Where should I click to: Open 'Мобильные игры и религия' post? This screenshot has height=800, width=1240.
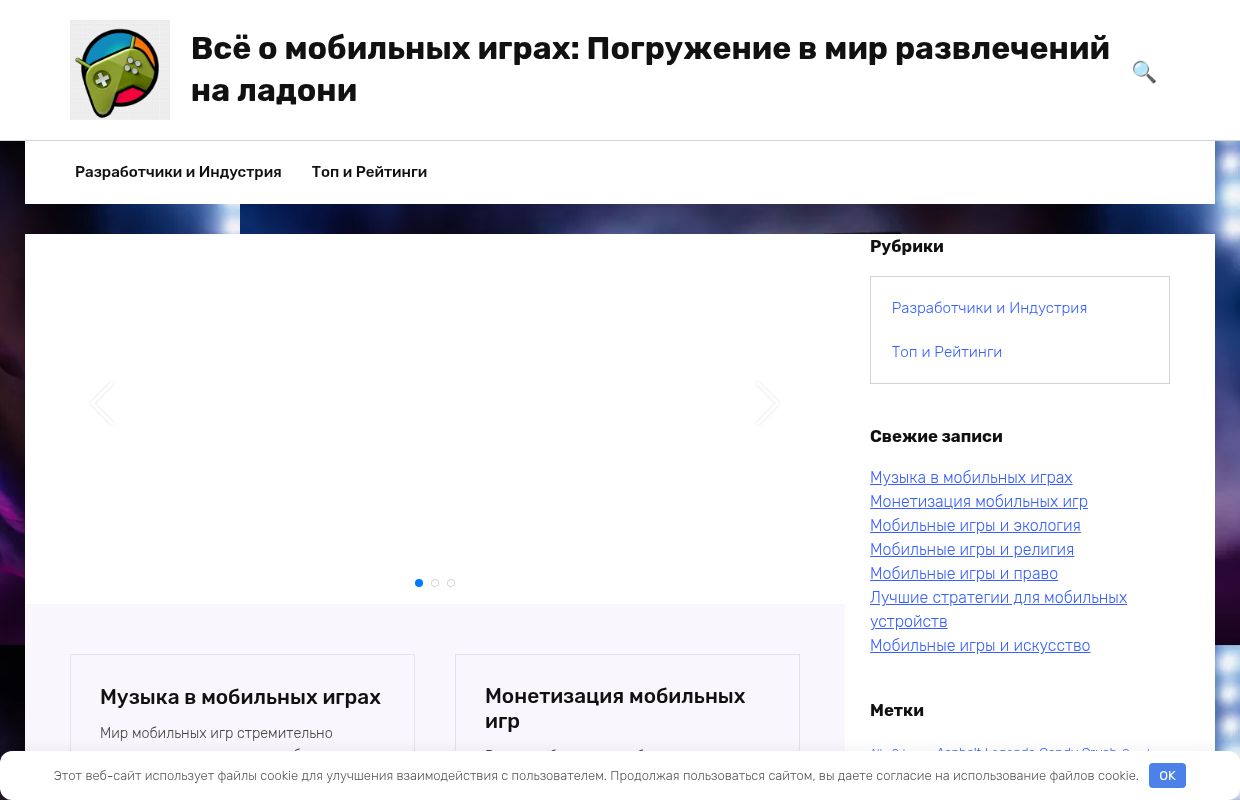[x=971, y=549]
